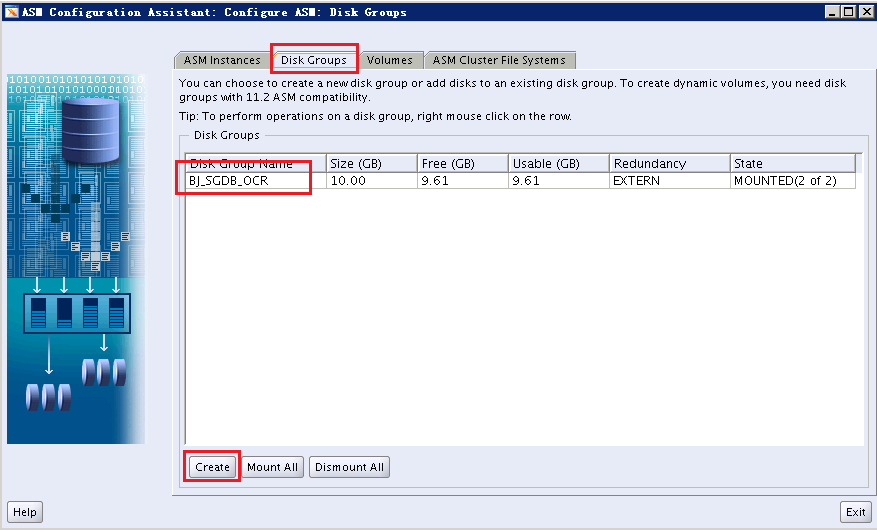Exit the ASM Configuration Assistant
The width and height of the screenshot is (877, 530).
point(855,512)
